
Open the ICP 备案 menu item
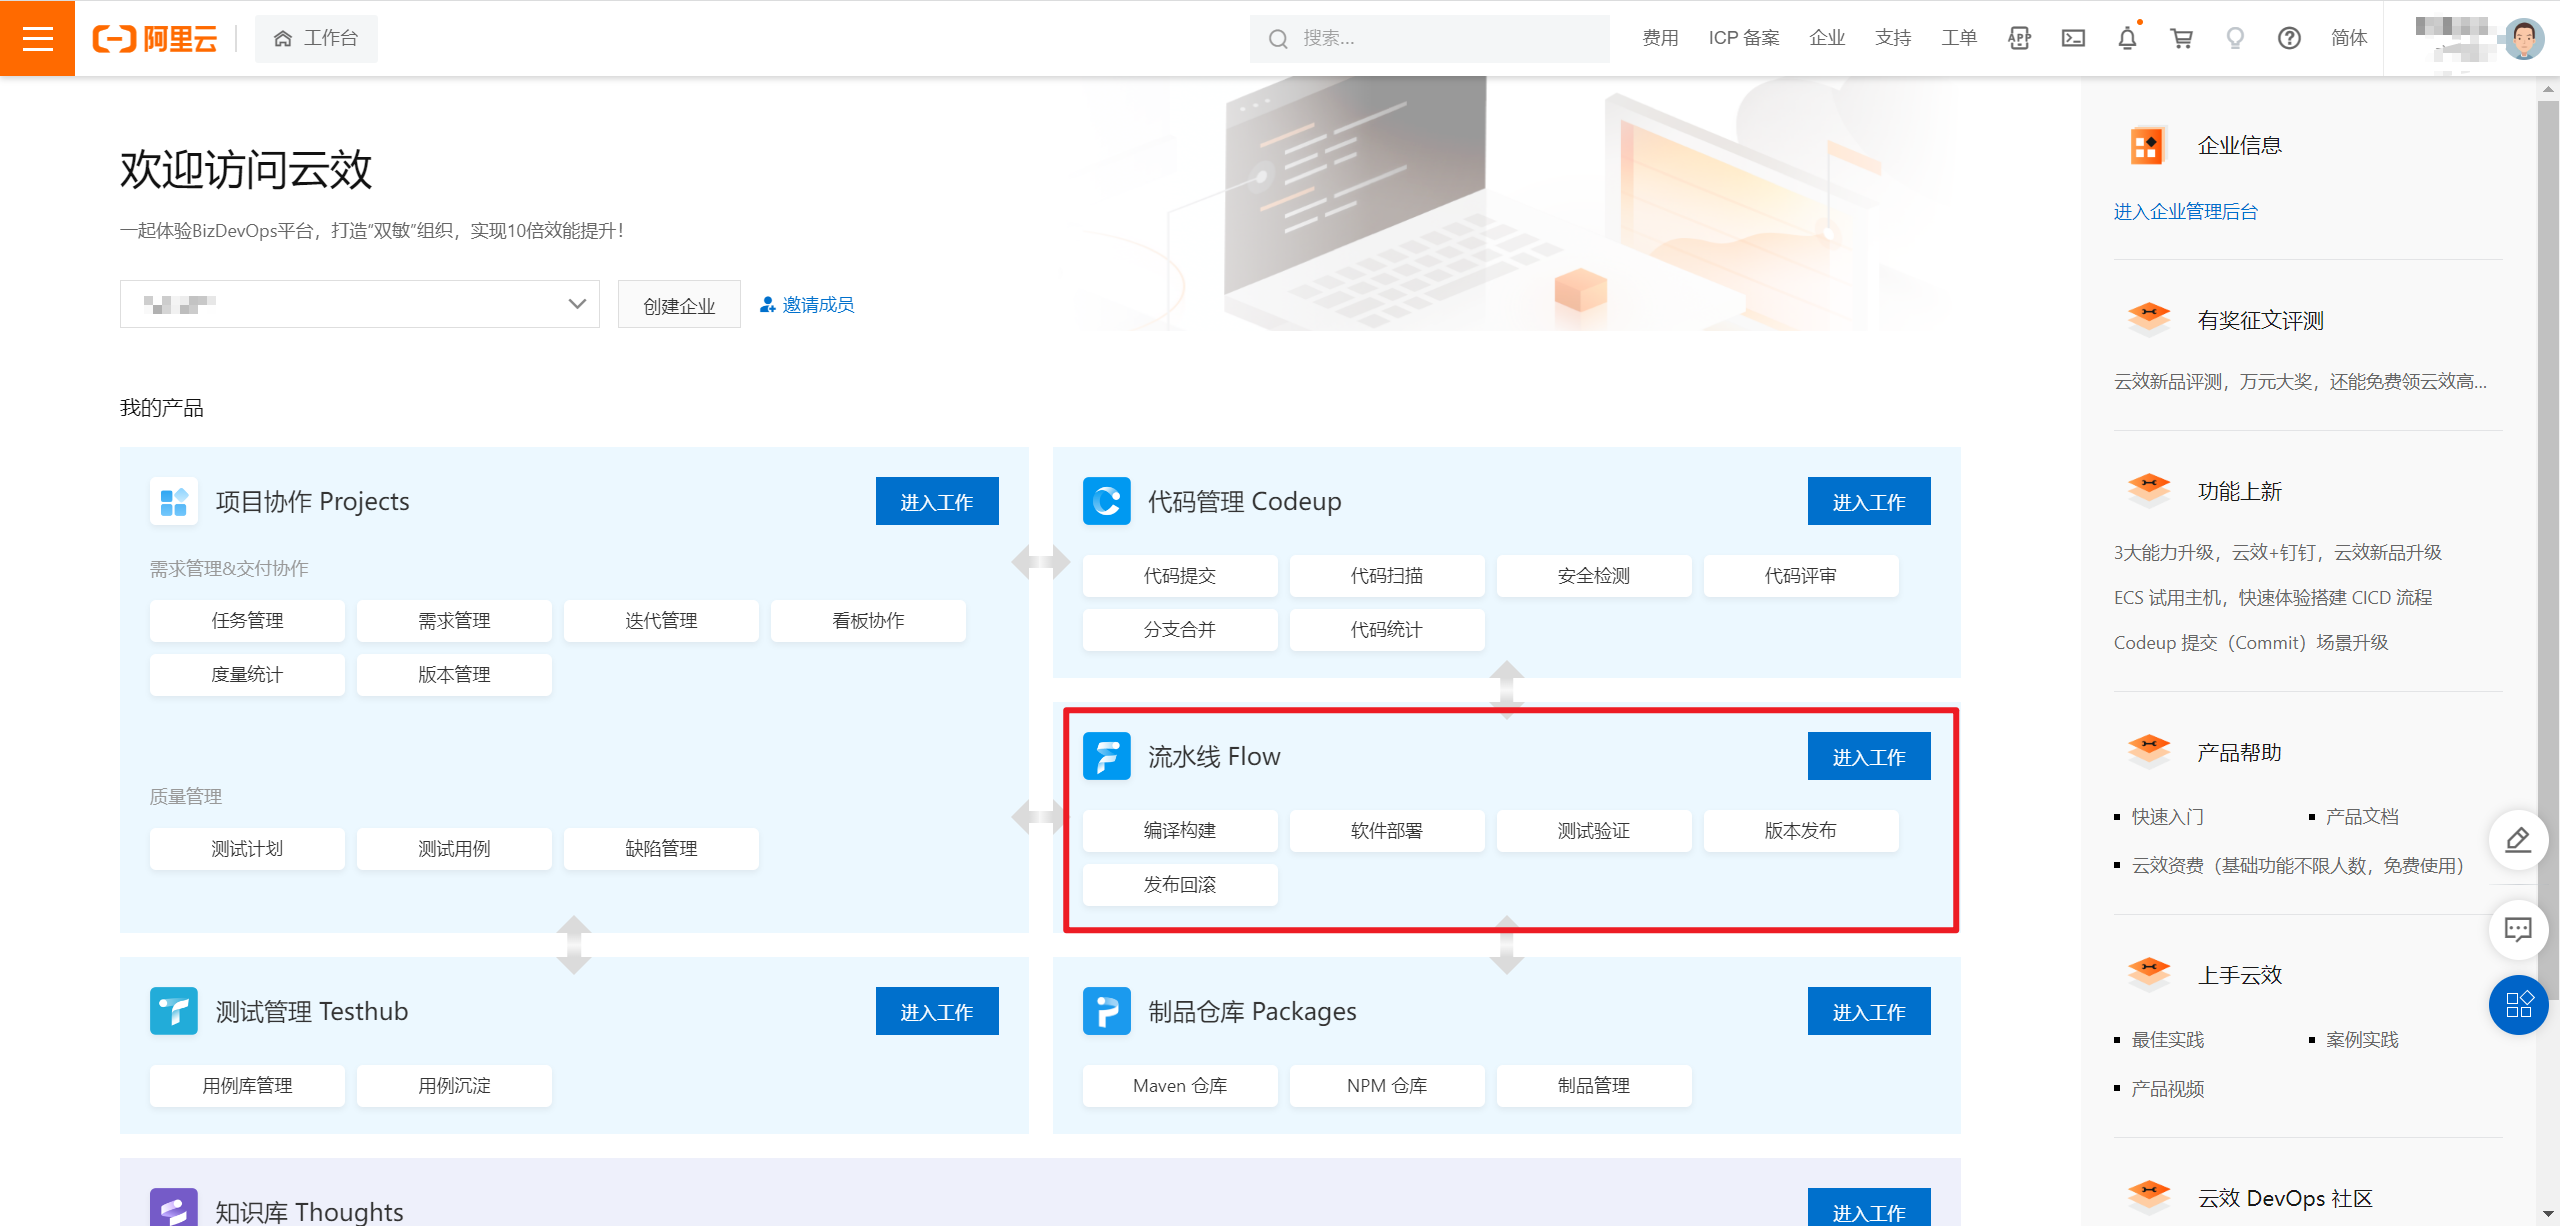point(1743,38)
